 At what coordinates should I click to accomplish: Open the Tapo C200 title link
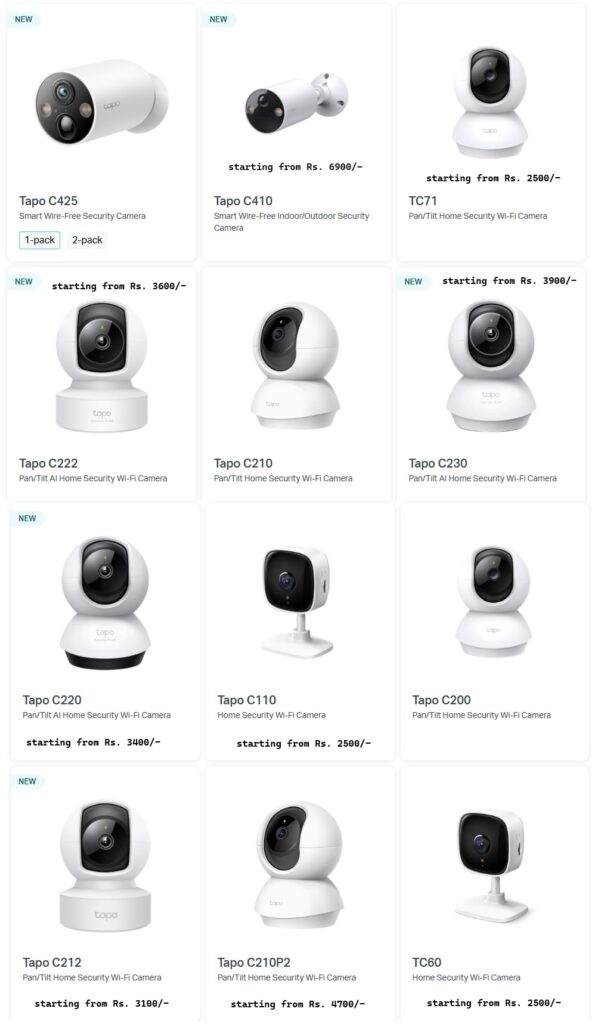(x=442, y=700)
